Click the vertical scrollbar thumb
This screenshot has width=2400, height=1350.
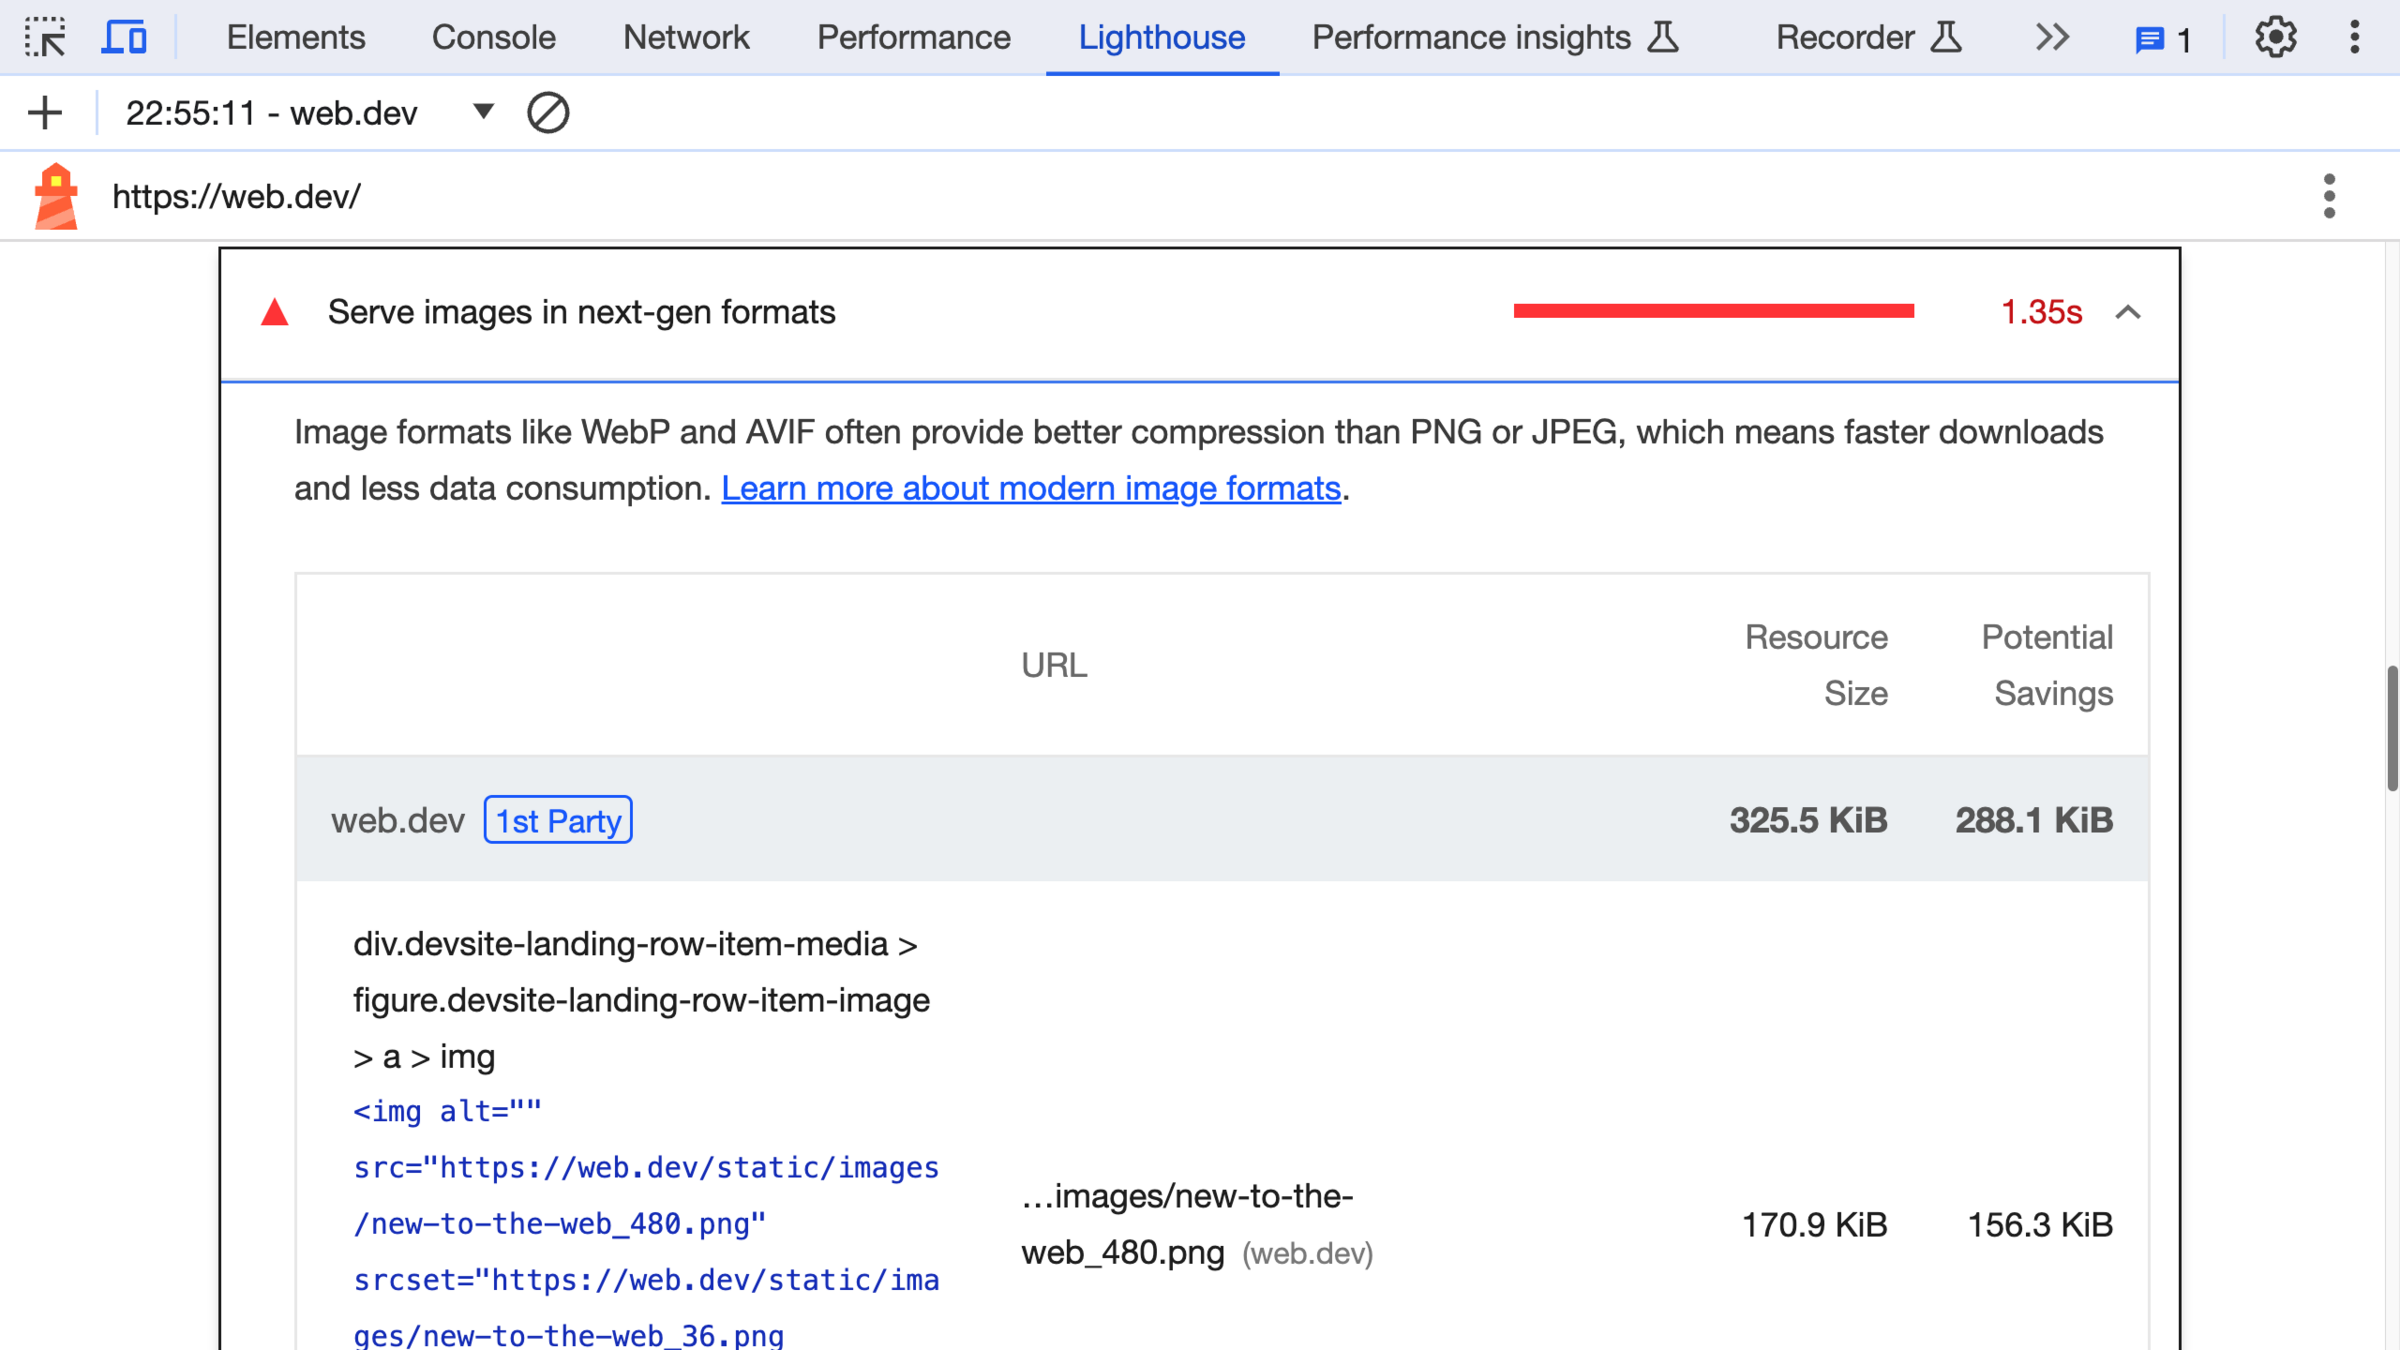(2391, 728)
